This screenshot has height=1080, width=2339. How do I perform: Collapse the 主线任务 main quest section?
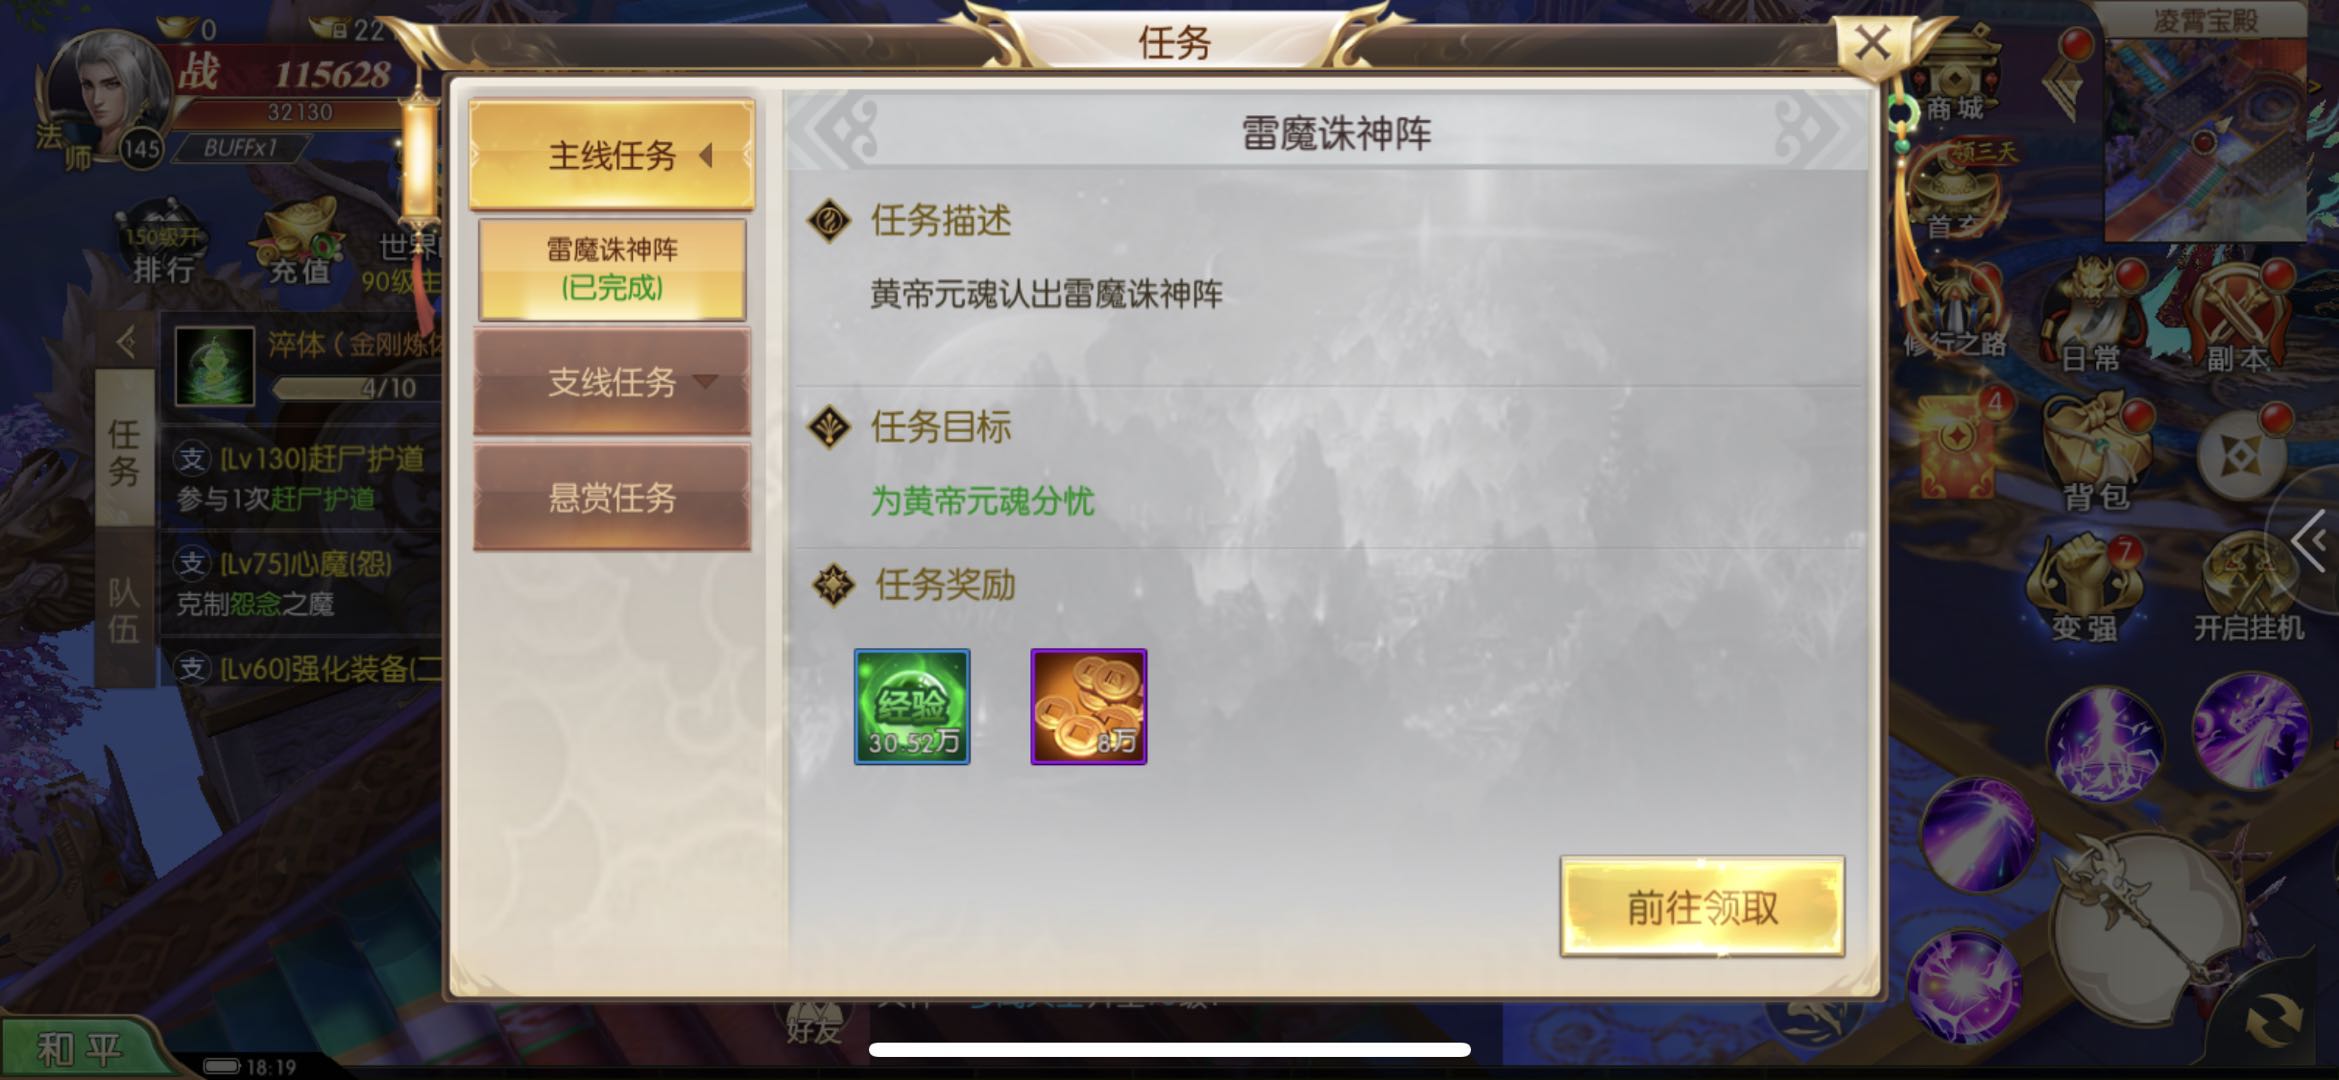(x=612, y=155)
